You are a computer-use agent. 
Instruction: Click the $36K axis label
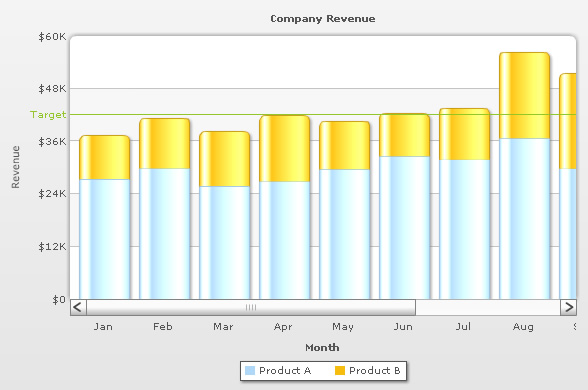pyautogui.click(x=52, y=142)
